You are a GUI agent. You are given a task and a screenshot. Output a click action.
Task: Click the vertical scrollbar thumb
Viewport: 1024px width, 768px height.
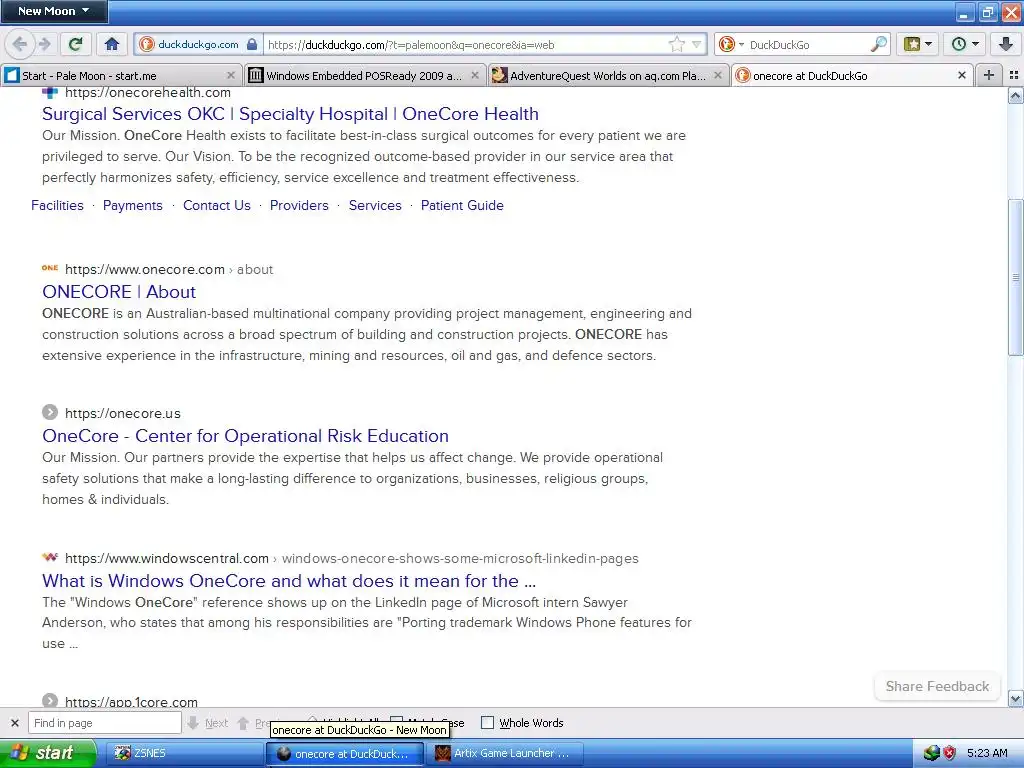click(x=1015, y=277)
